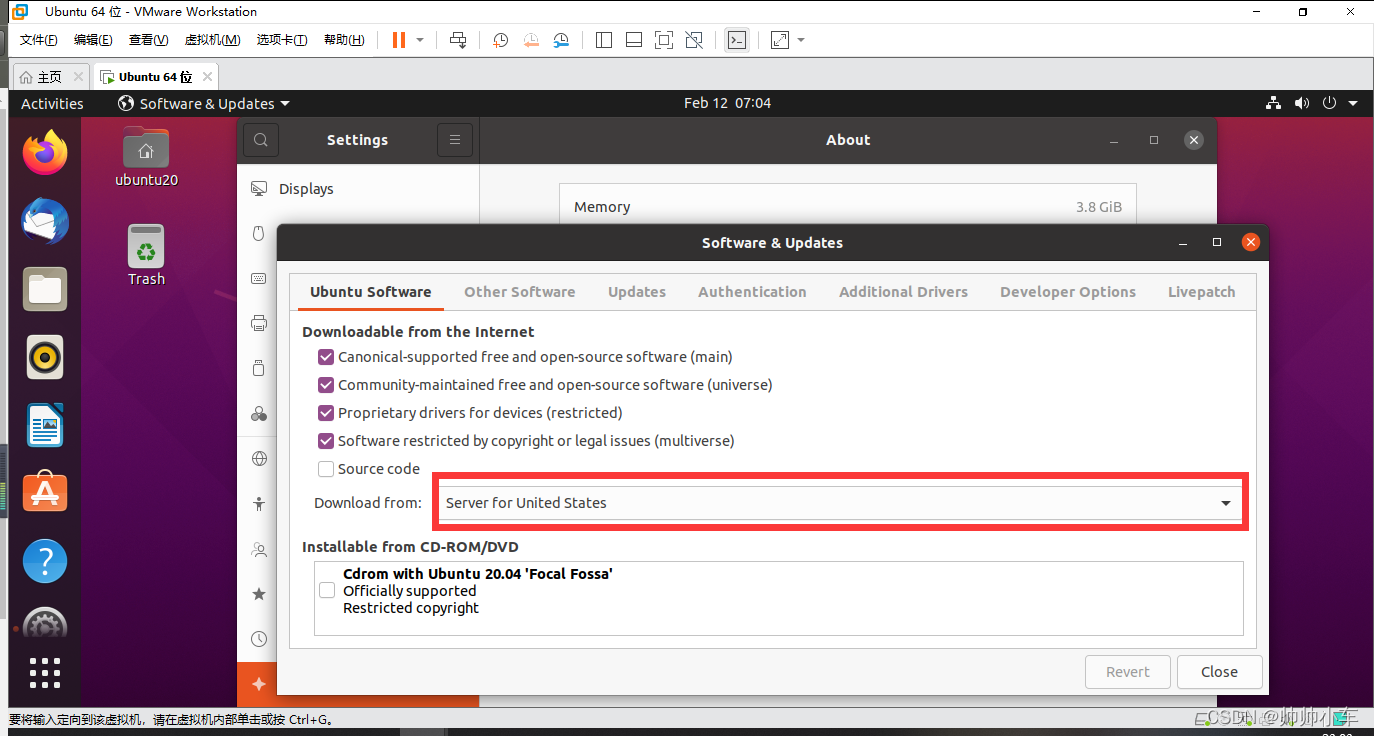Click the console view icon in VMware toolbar
The image size is (1374, 736).
[x=737, y=40]
